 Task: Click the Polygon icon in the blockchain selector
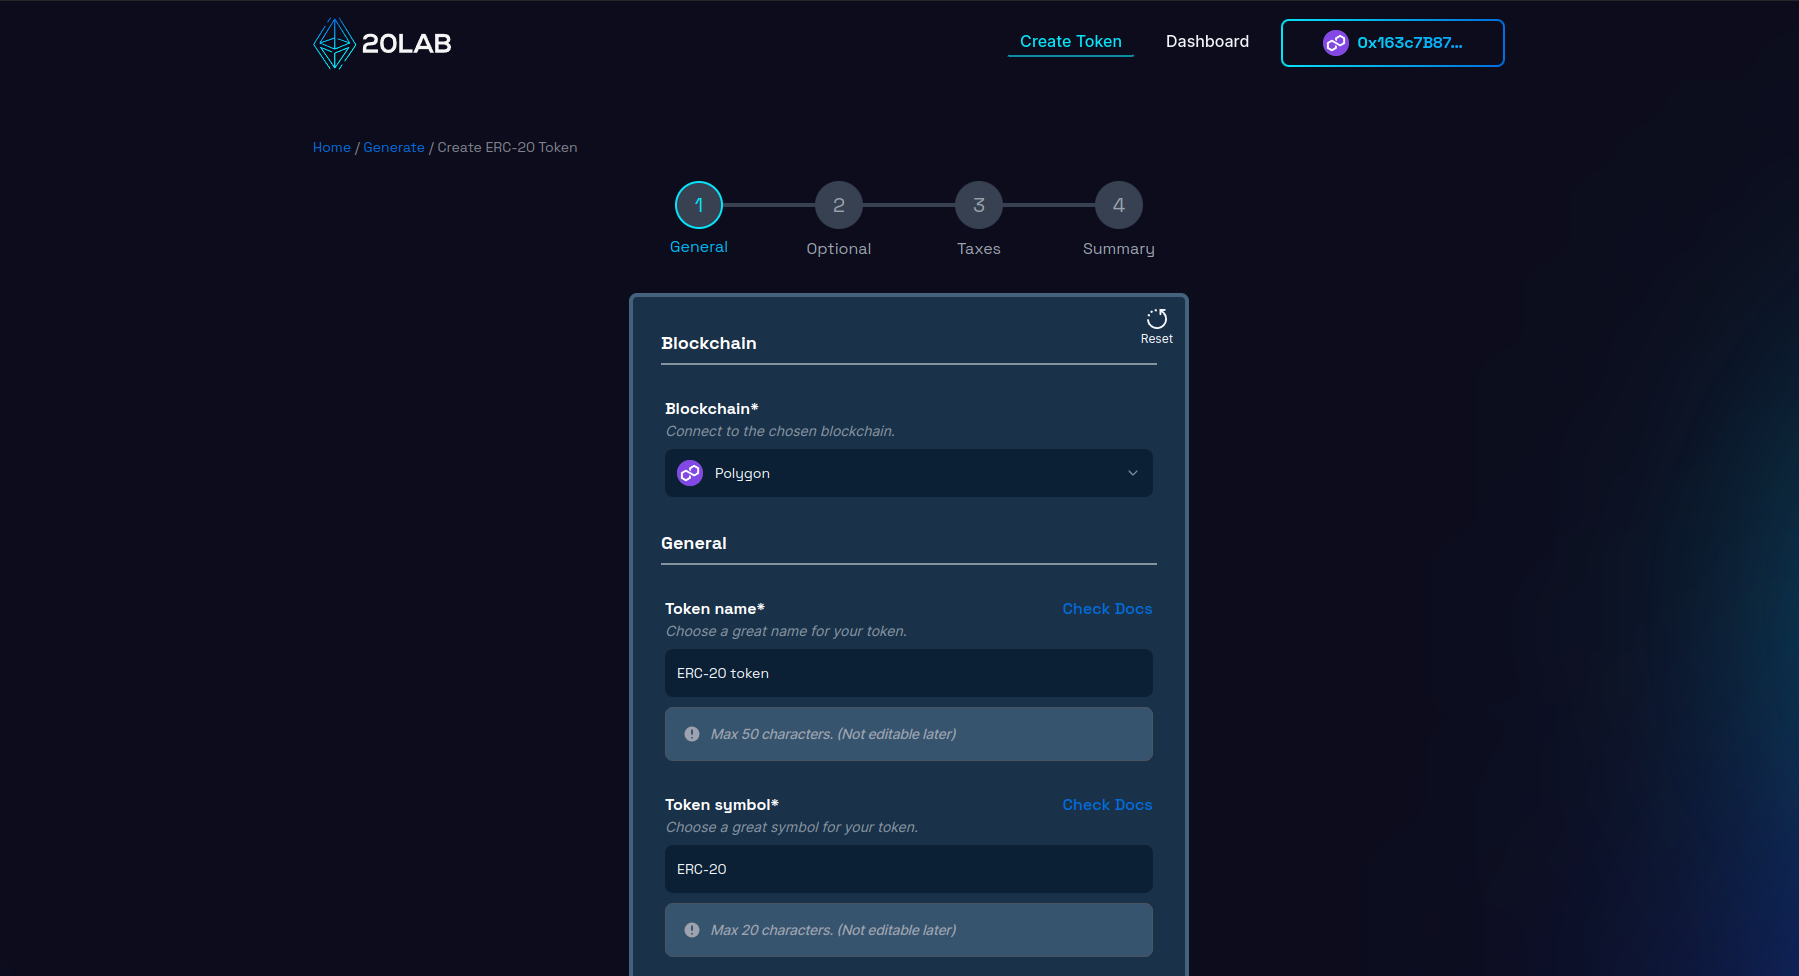690,473
